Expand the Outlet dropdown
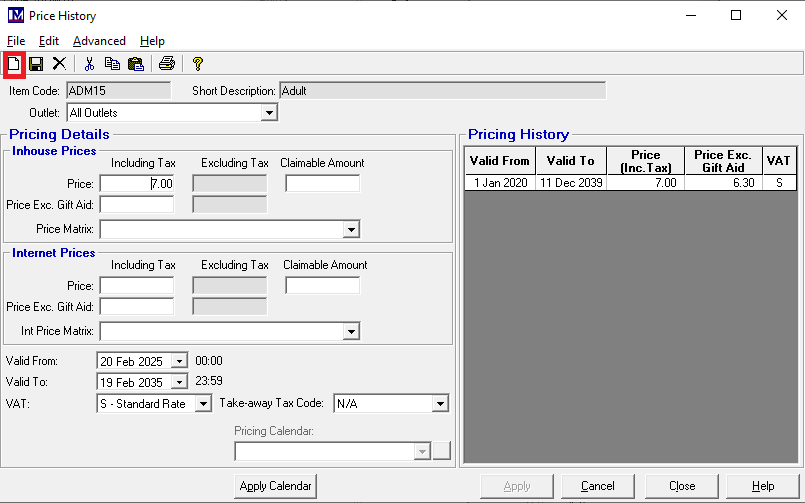Image resolution: width=805 pixels, height=503 pixels. (x=269, y=113)
